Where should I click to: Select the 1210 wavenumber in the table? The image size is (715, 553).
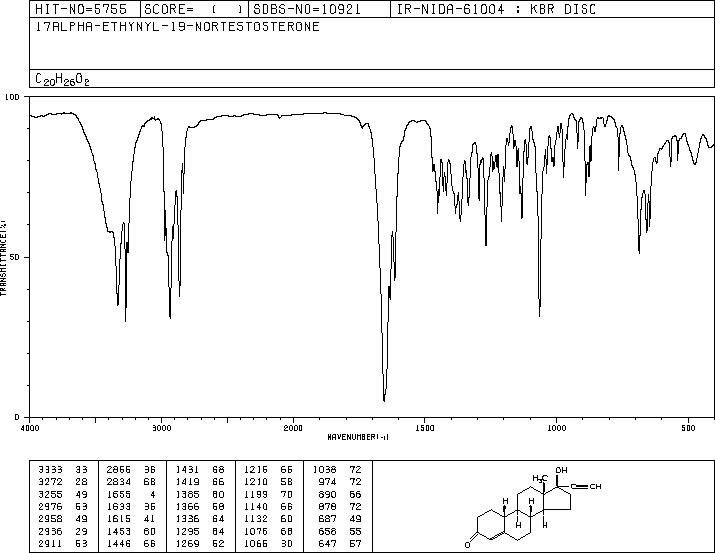256,482
